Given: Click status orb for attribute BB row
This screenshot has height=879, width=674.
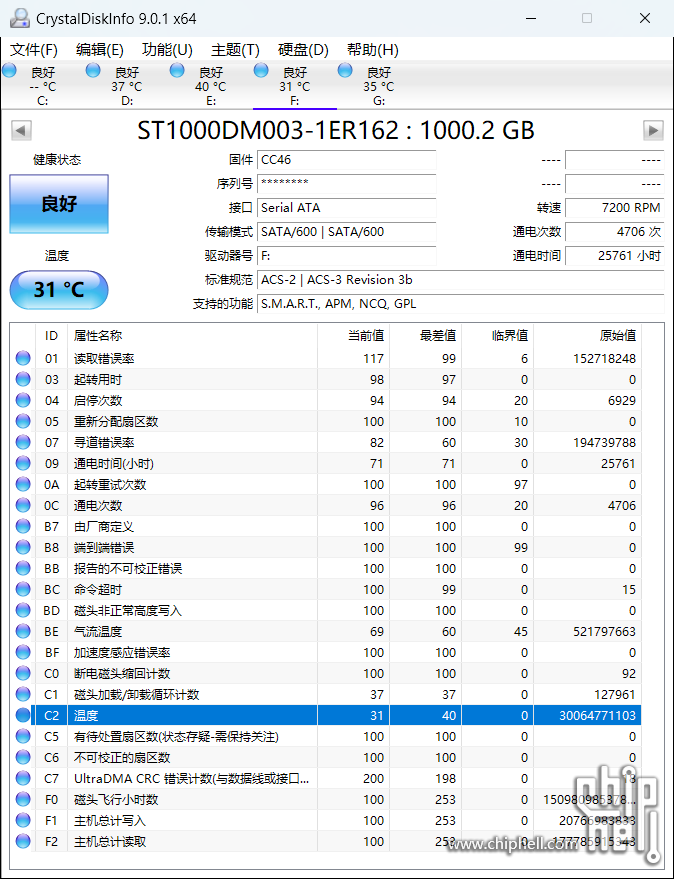Looking at the screenshot, I should (23, 568).
